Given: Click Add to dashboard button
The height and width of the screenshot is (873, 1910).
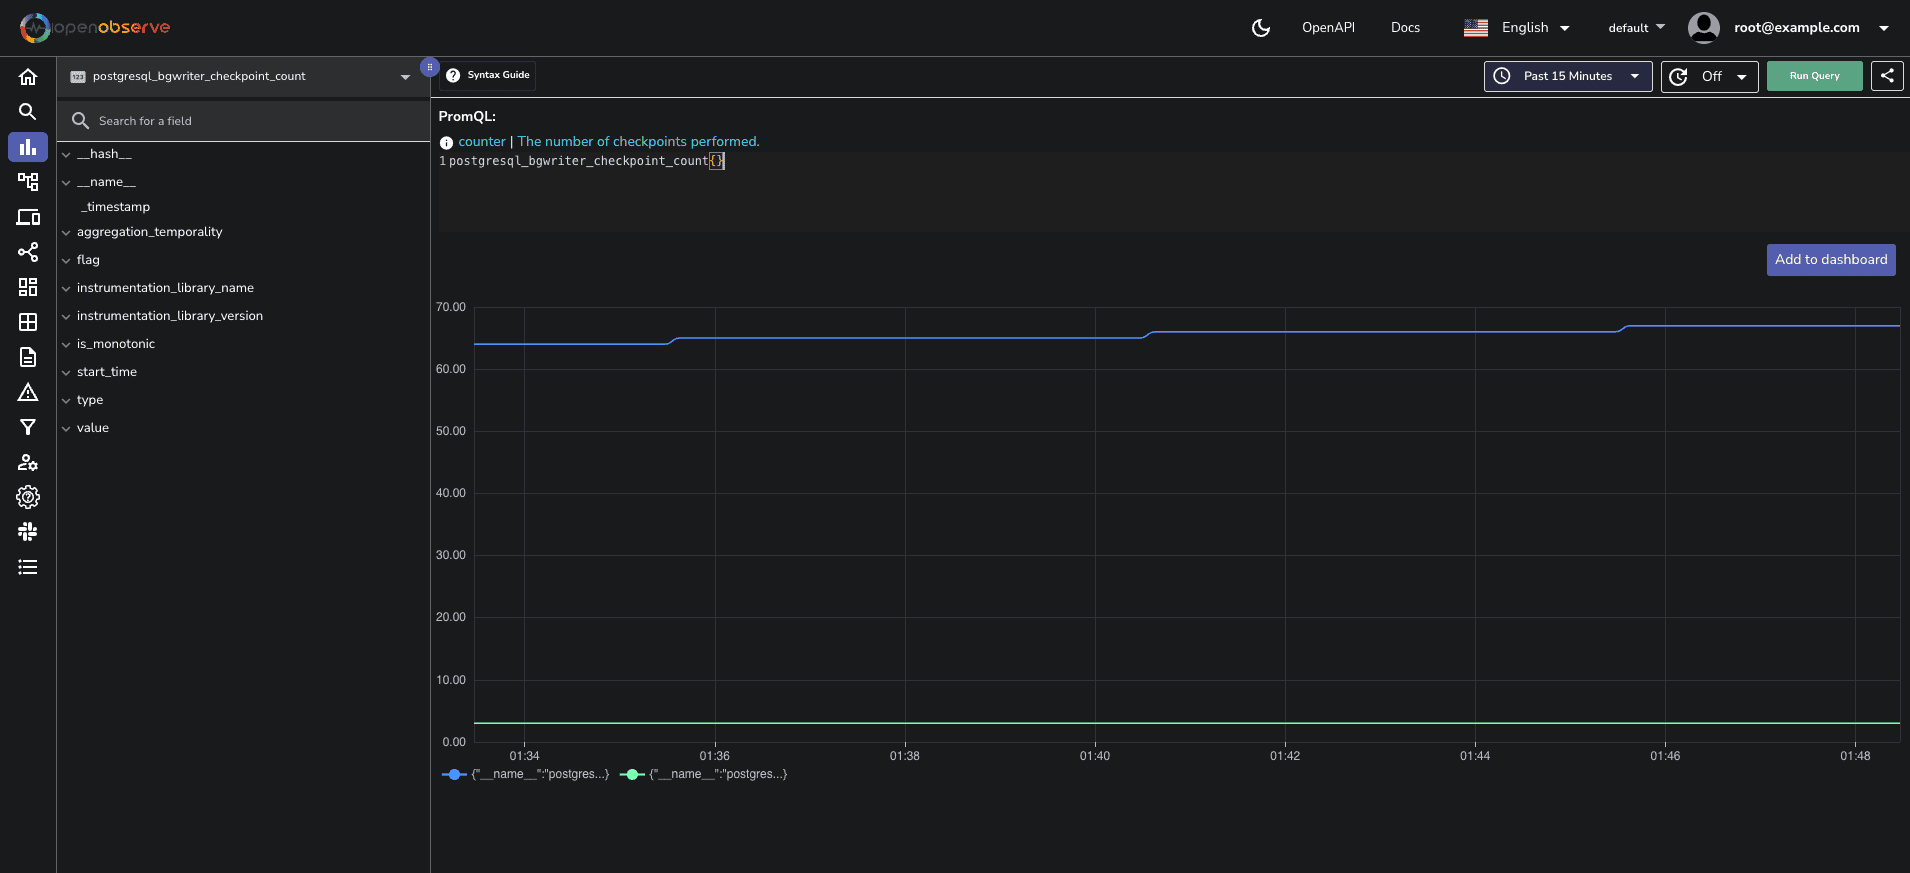Looking at the screenshot, I should click(1830, 260).
